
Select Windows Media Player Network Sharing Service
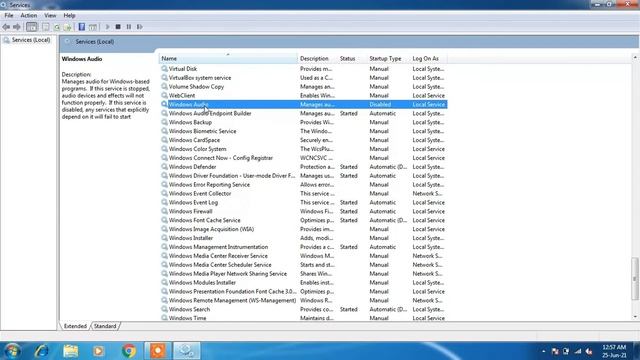303,273
